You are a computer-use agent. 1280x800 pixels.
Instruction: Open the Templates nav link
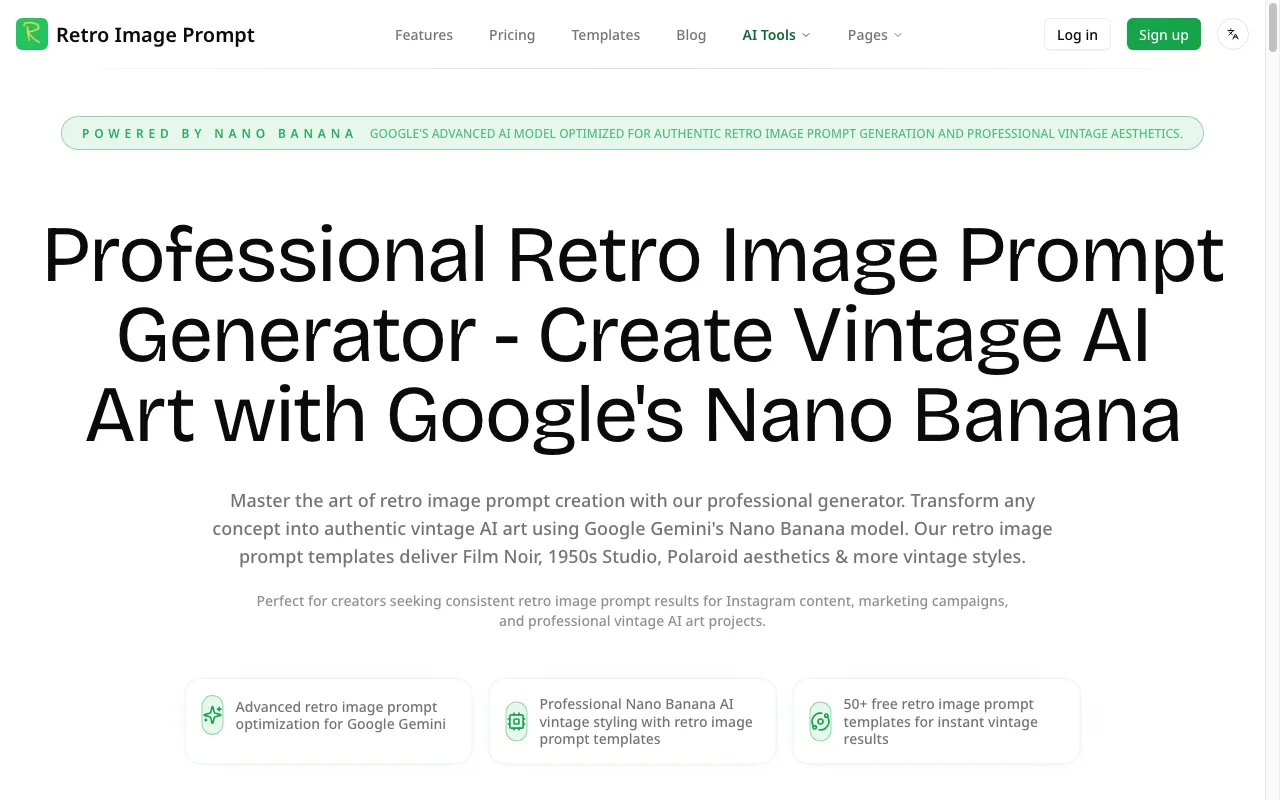point(606,35)
